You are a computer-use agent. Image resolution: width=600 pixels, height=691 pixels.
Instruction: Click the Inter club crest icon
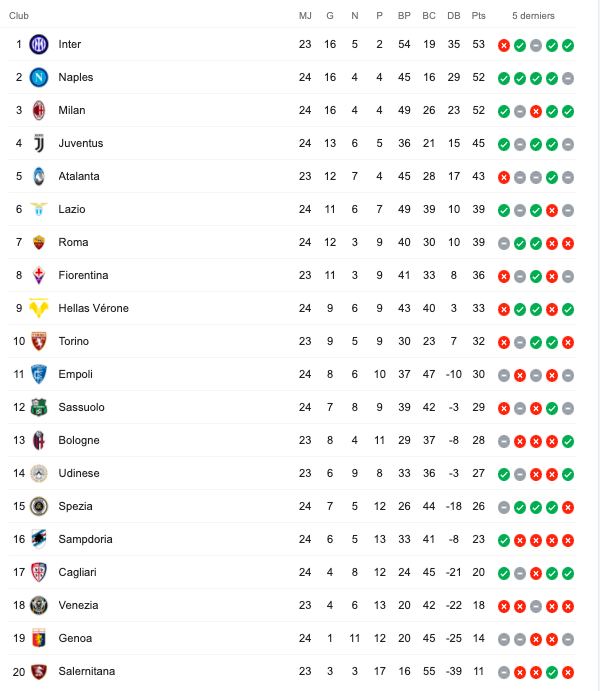point(39,44)
